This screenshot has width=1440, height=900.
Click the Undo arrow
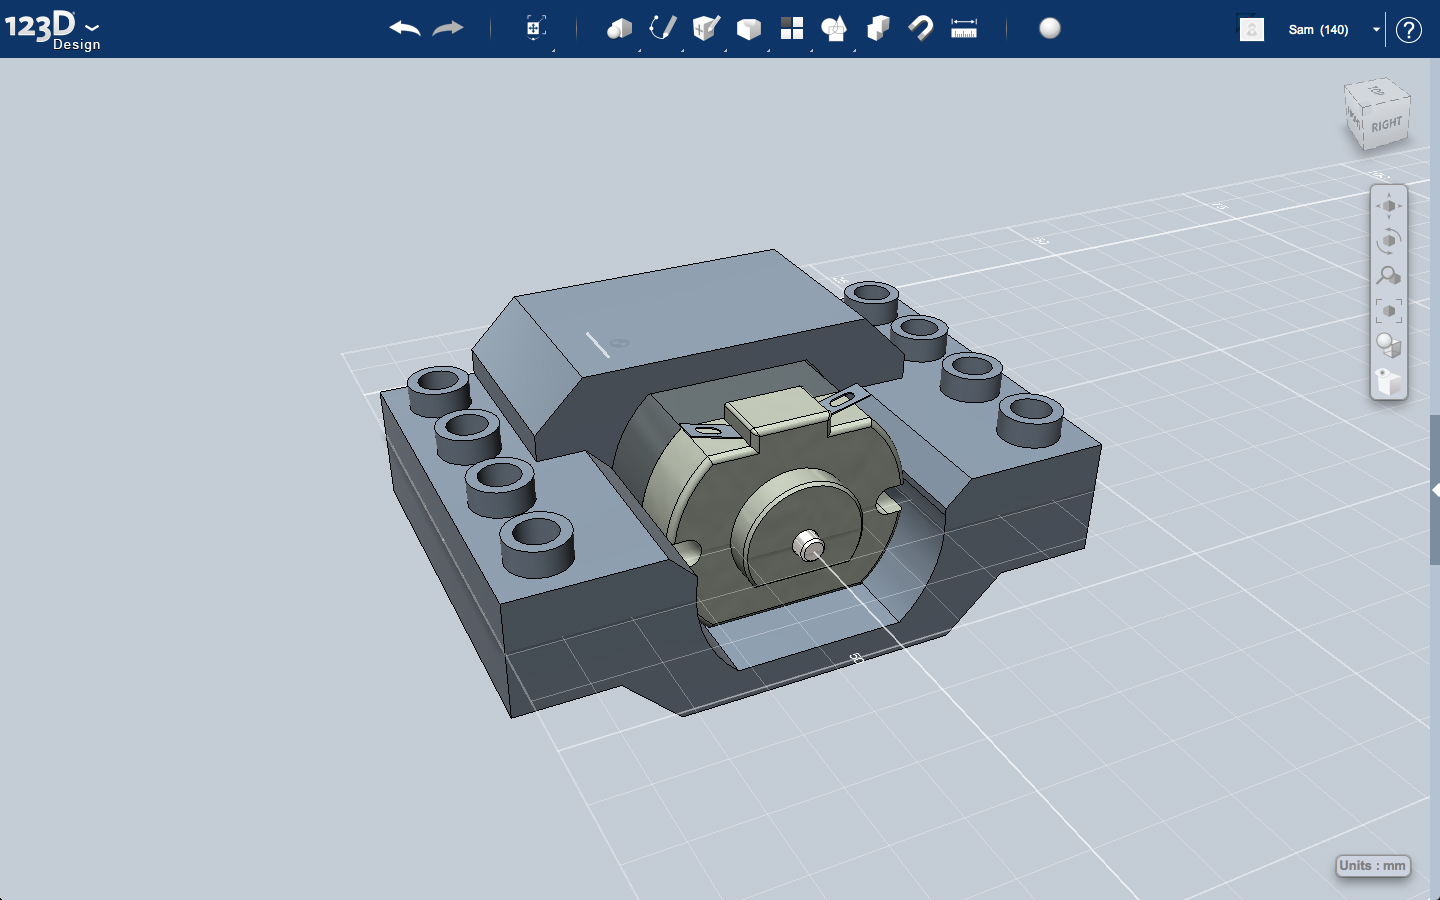404,29
